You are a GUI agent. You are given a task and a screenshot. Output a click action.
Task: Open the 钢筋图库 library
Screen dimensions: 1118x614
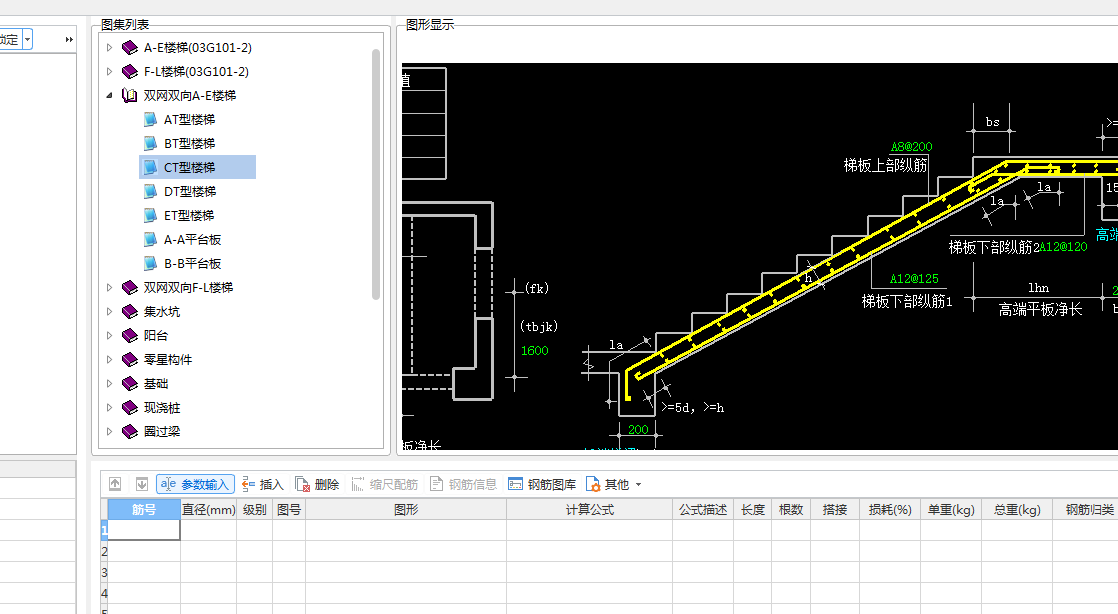pos(542,484)
